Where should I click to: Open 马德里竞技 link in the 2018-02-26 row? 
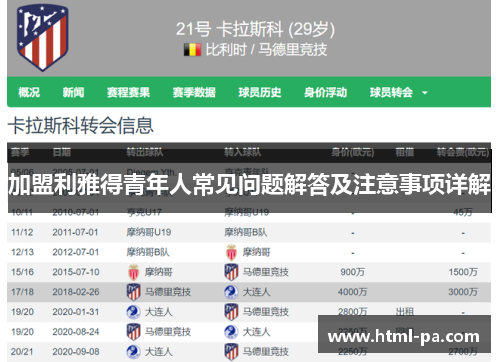[168, 292]
